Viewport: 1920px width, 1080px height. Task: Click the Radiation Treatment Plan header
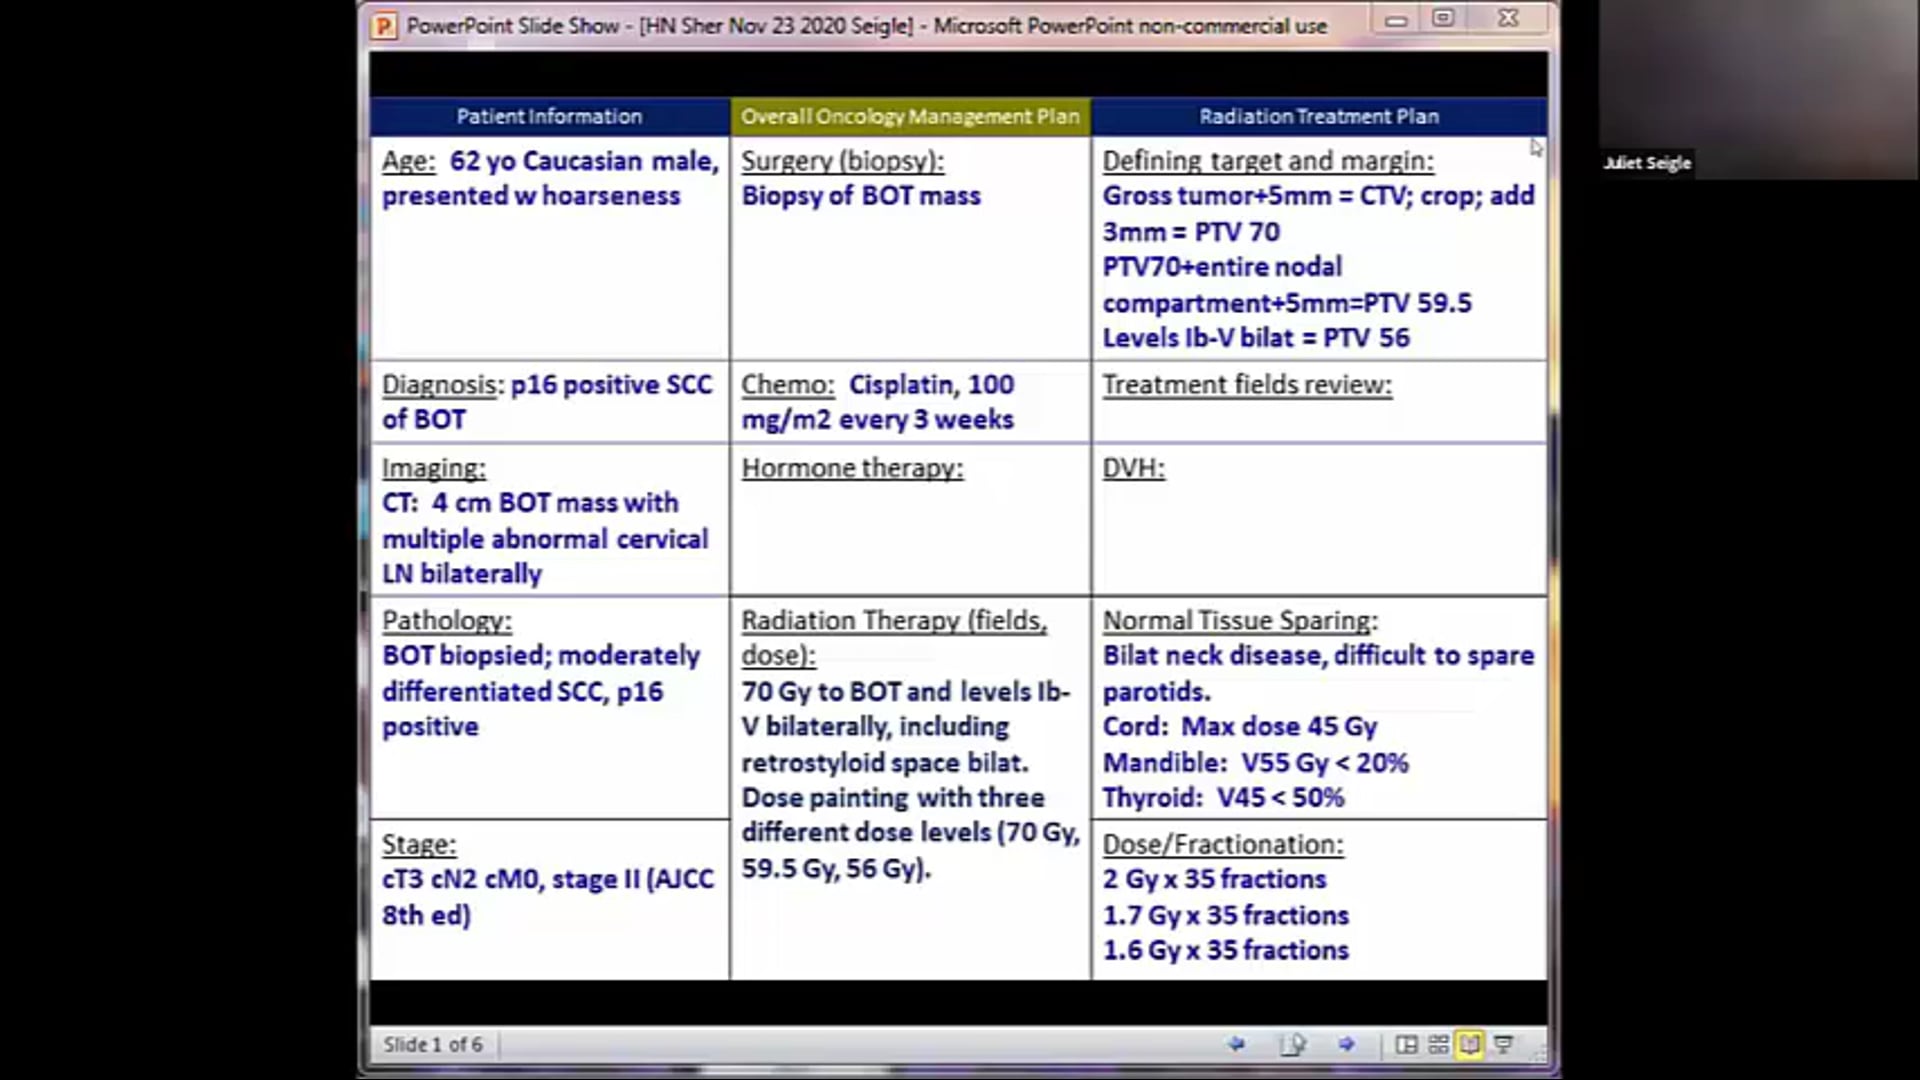[1318, 116]
